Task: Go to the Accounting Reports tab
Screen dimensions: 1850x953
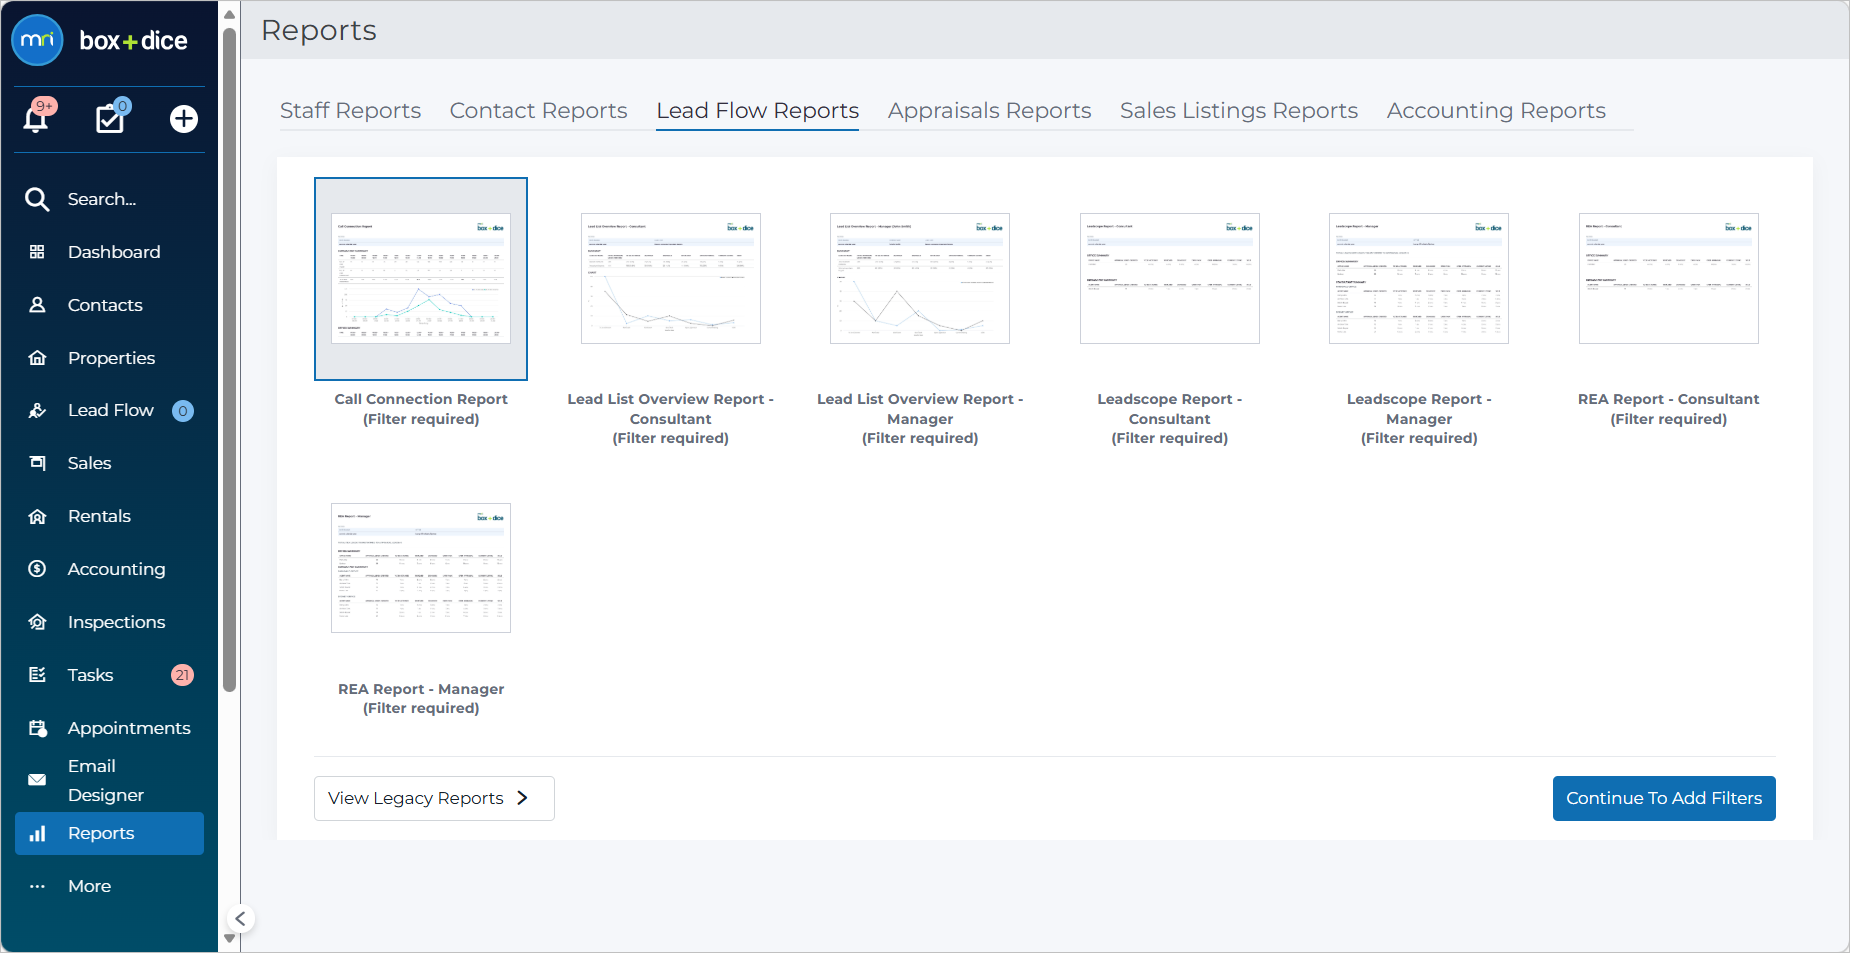Action: 1496,111
